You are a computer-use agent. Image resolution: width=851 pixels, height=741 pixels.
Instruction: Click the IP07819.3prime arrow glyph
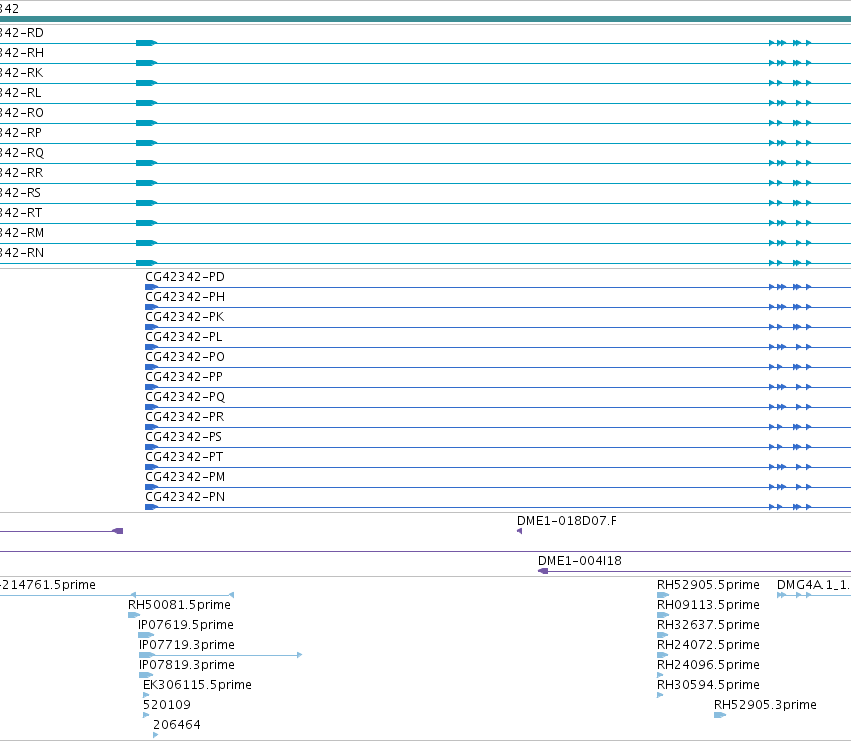click(146, 675)
